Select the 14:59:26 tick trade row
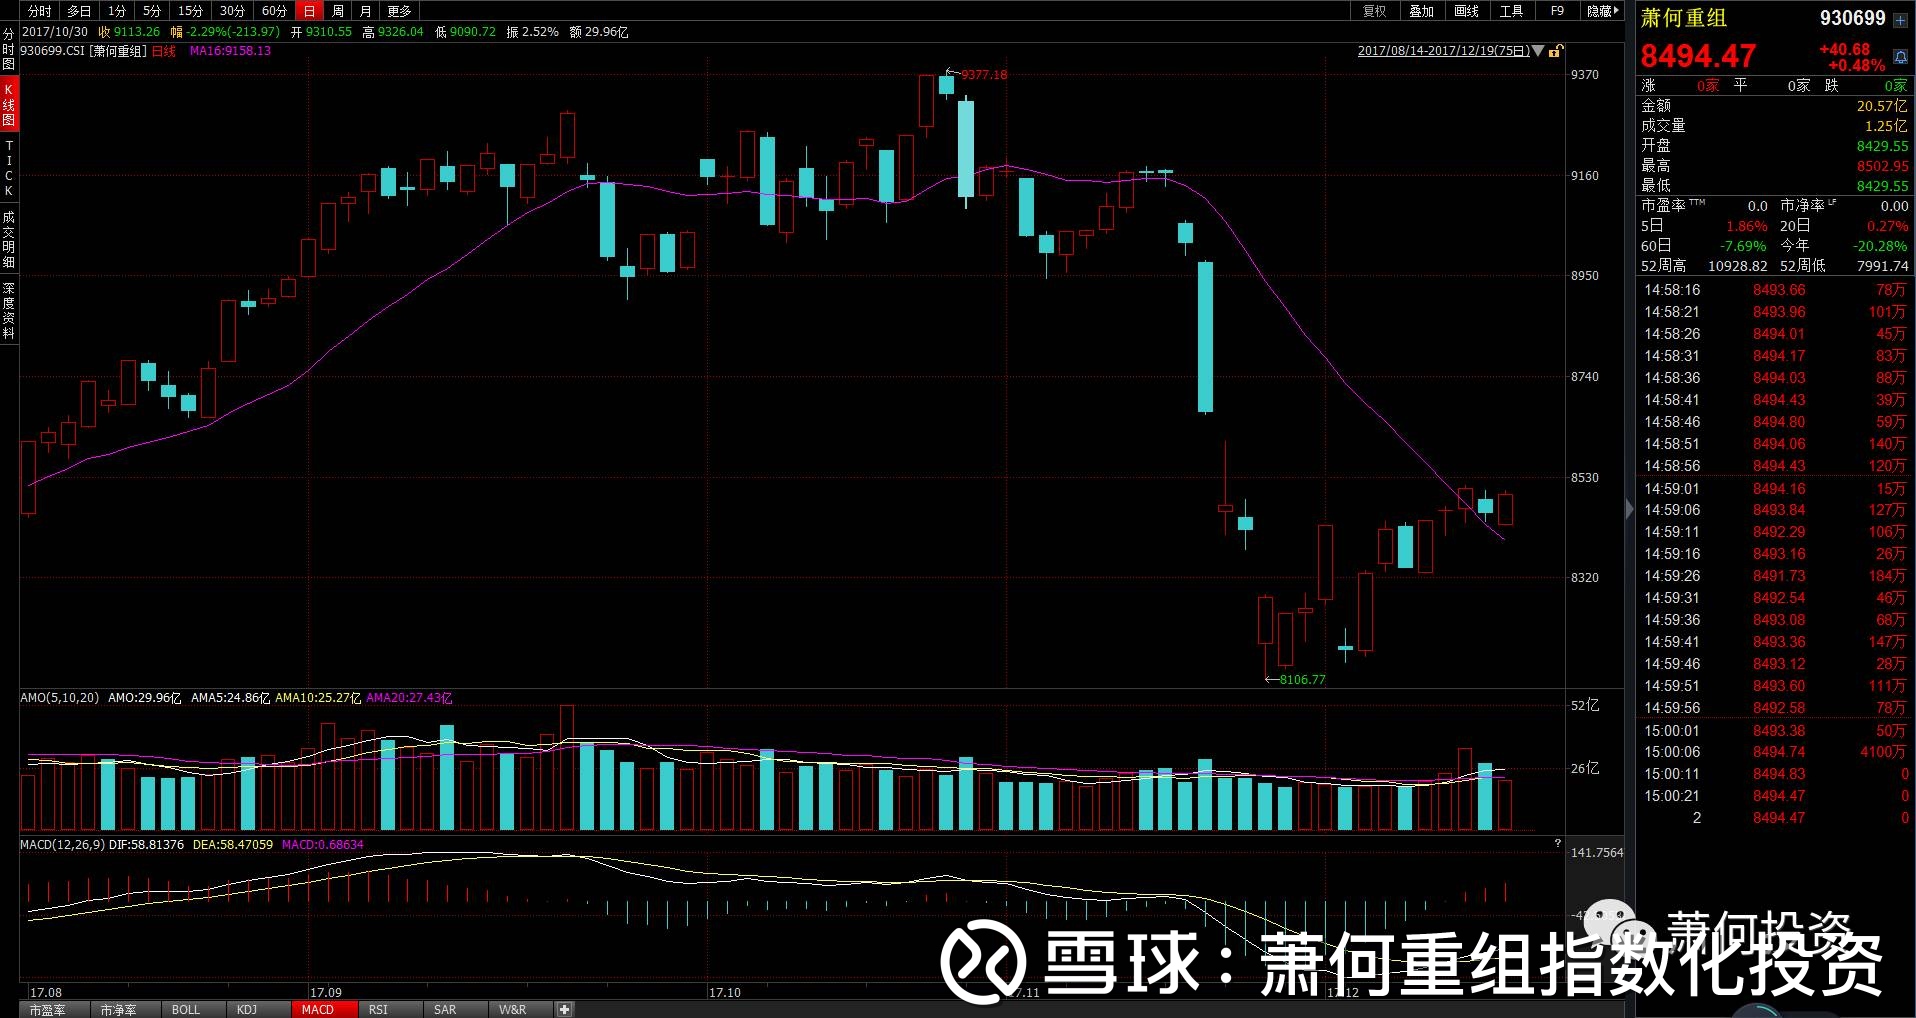Screen dimensions: 1916x1018 [x=1775, y=576]
